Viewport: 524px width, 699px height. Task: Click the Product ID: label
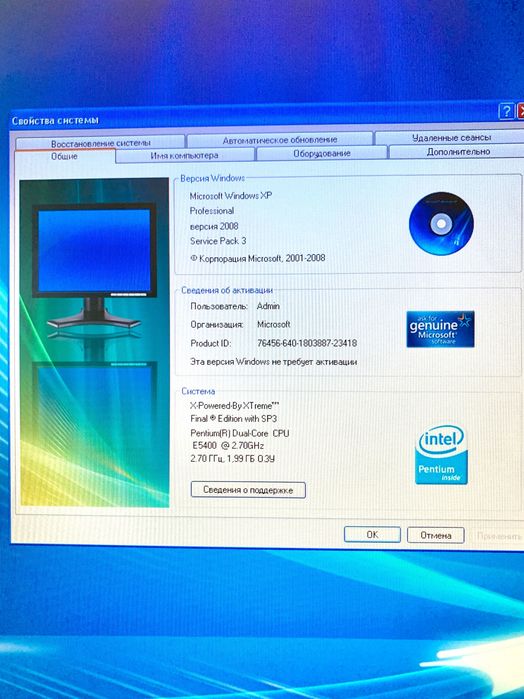(x=210, y=344)
